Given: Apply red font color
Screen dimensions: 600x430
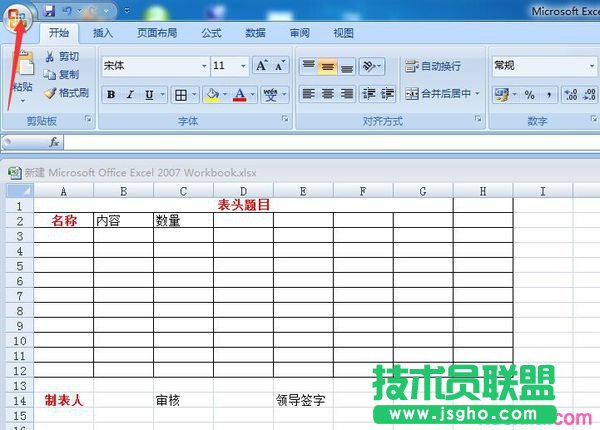Looking at the screenshot, I should coord(240,95).
